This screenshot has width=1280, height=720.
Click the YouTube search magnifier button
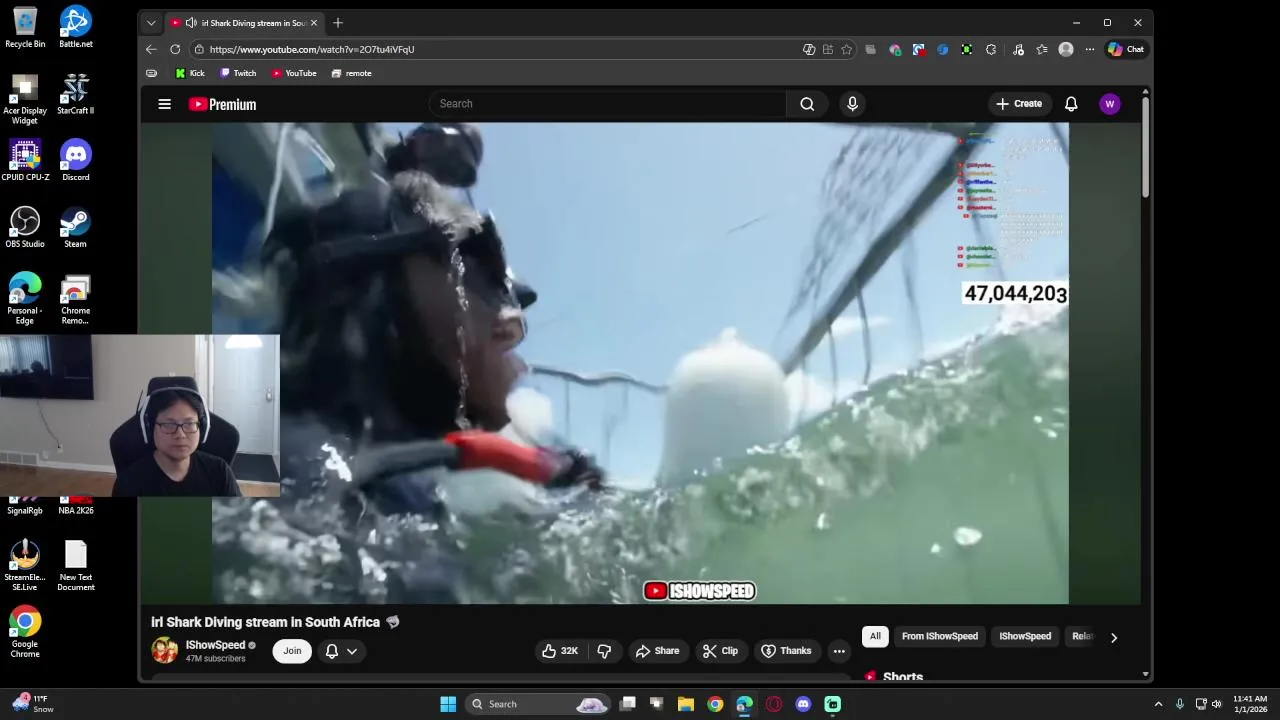pyautogui.click(x=807, y=104)
